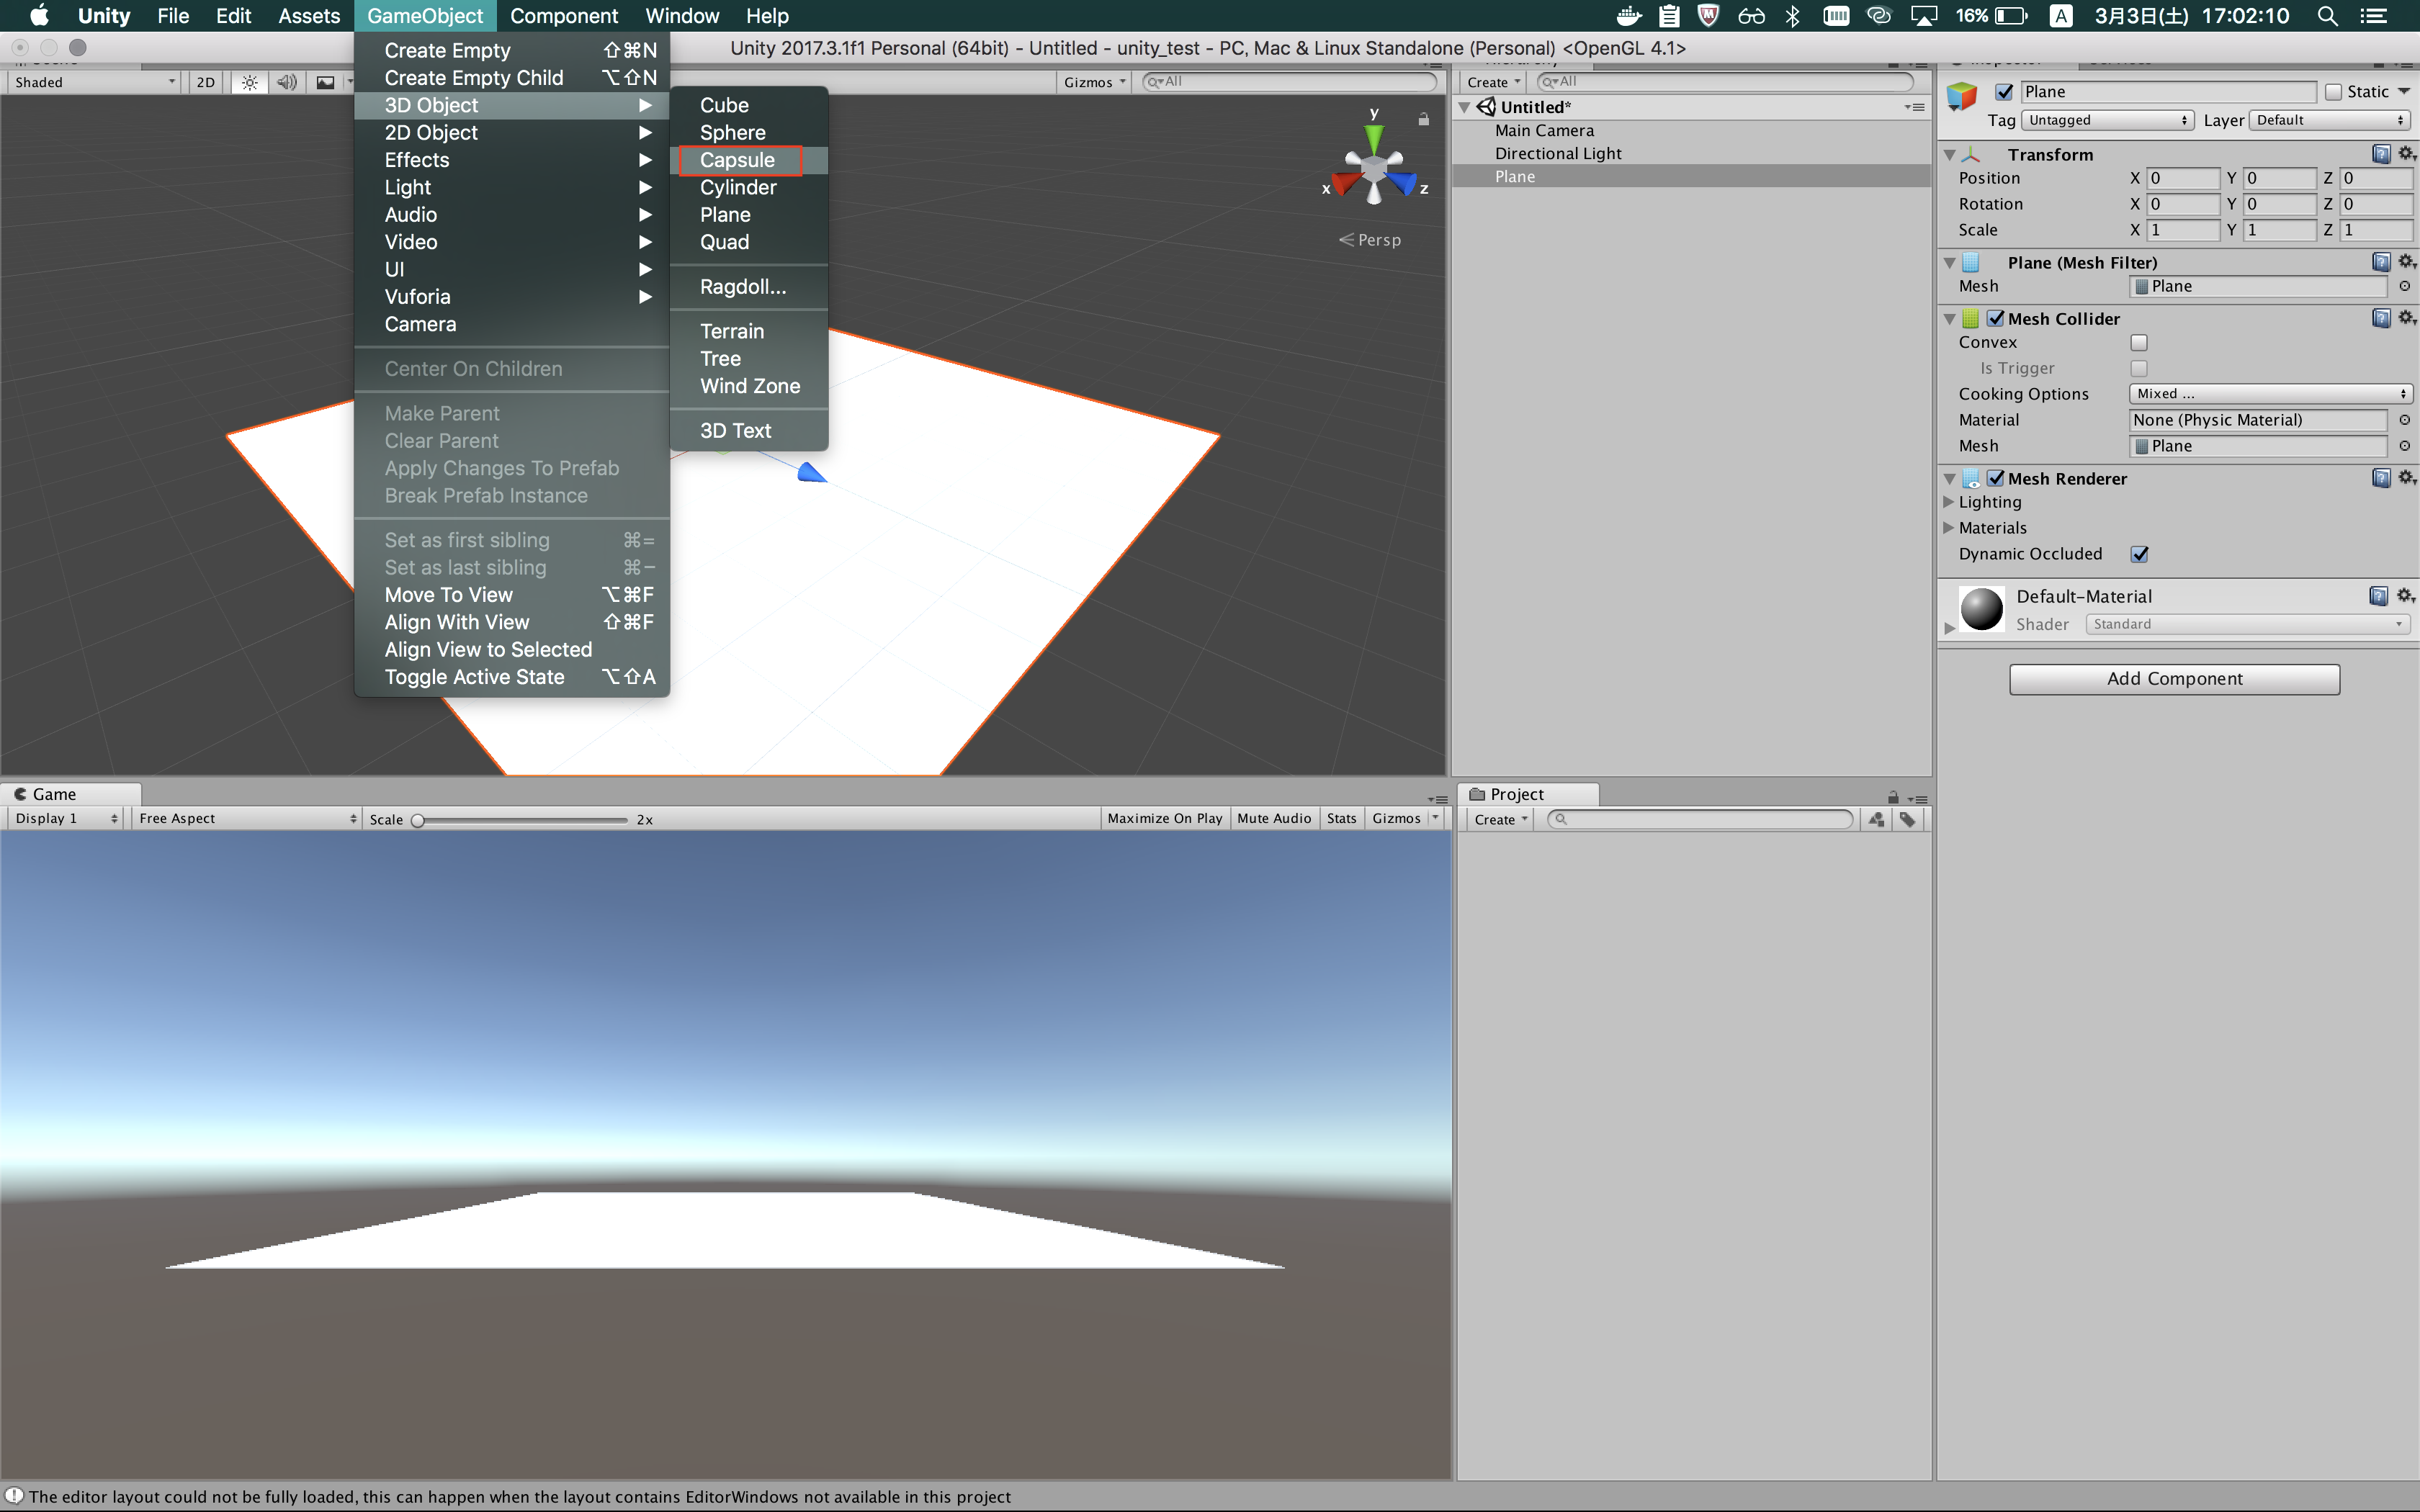Click Default-Material sphere preview
This screenshot has height=1512, width=2420.
coord(1981,609)
